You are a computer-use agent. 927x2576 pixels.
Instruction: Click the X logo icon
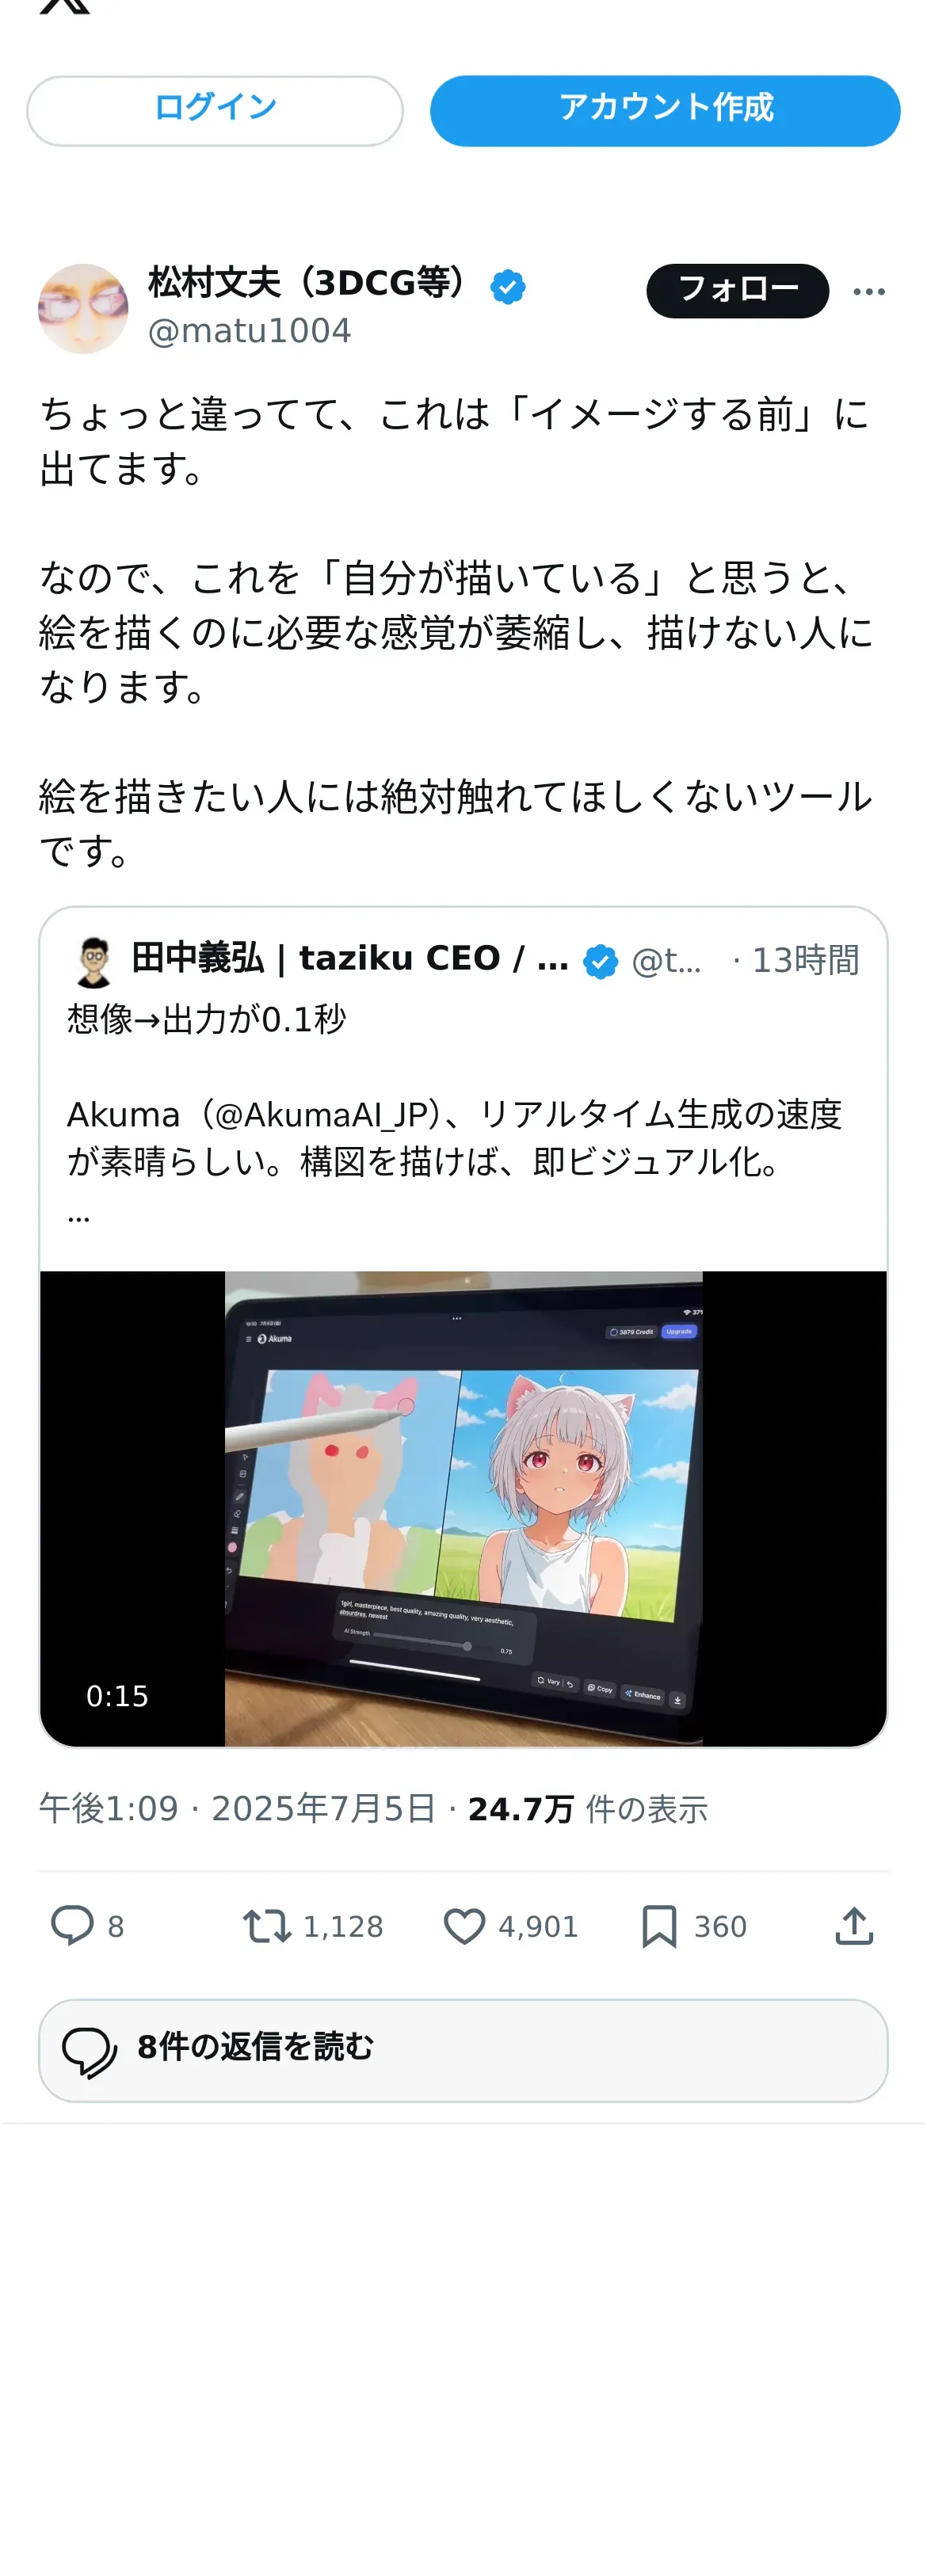pos(65,6)
